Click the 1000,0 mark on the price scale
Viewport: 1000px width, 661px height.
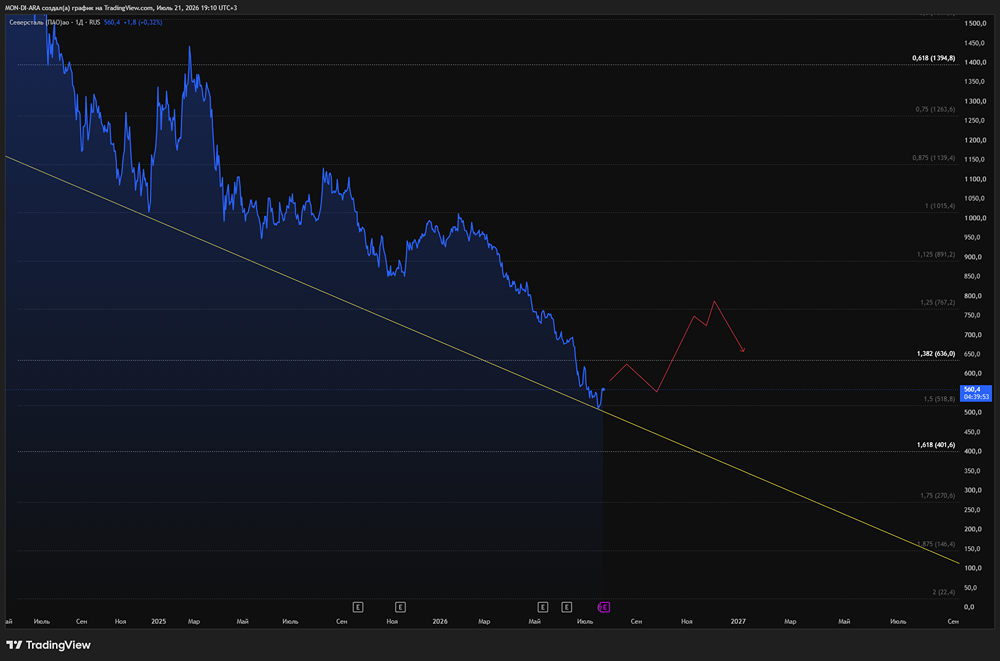[975, 218]
